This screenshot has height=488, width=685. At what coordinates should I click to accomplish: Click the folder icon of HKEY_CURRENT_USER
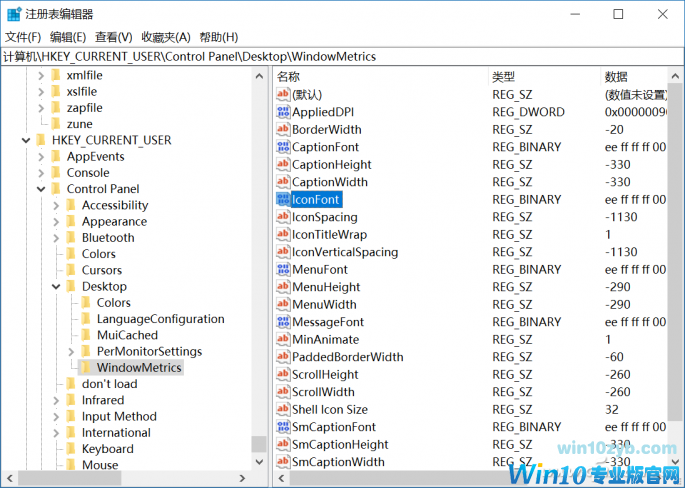[x=41, y=140]
